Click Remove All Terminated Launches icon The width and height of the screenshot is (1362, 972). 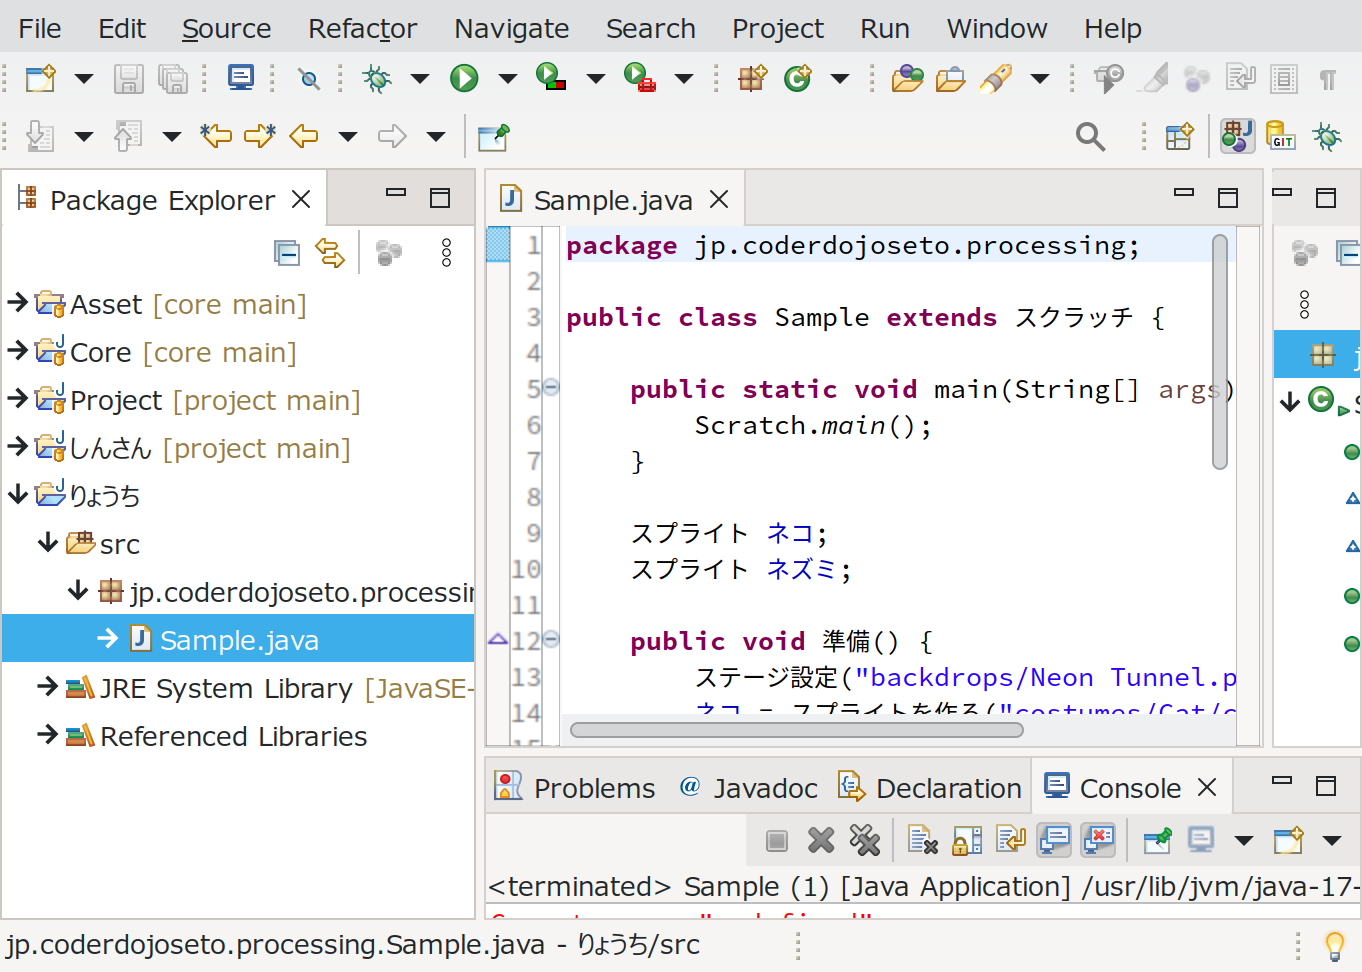click(x=864, y=841)
